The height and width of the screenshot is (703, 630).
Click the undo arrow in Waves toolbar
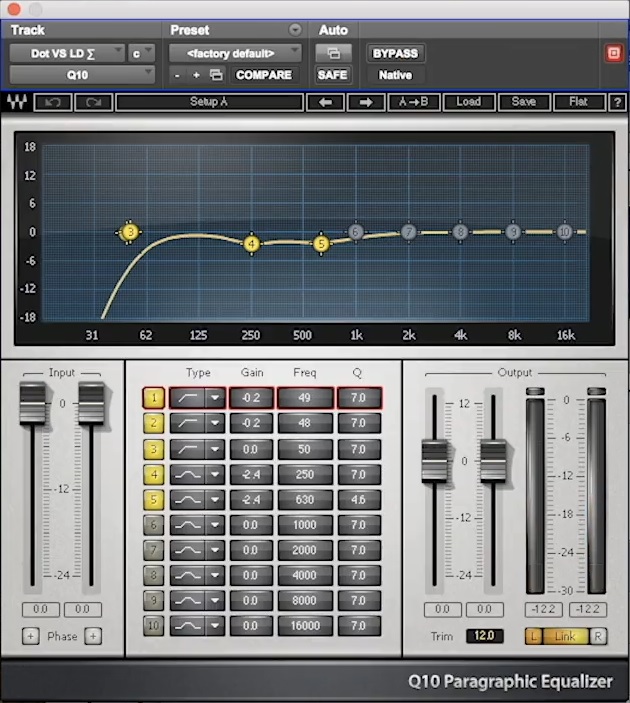pyautogui.click(x=53, y=102)
